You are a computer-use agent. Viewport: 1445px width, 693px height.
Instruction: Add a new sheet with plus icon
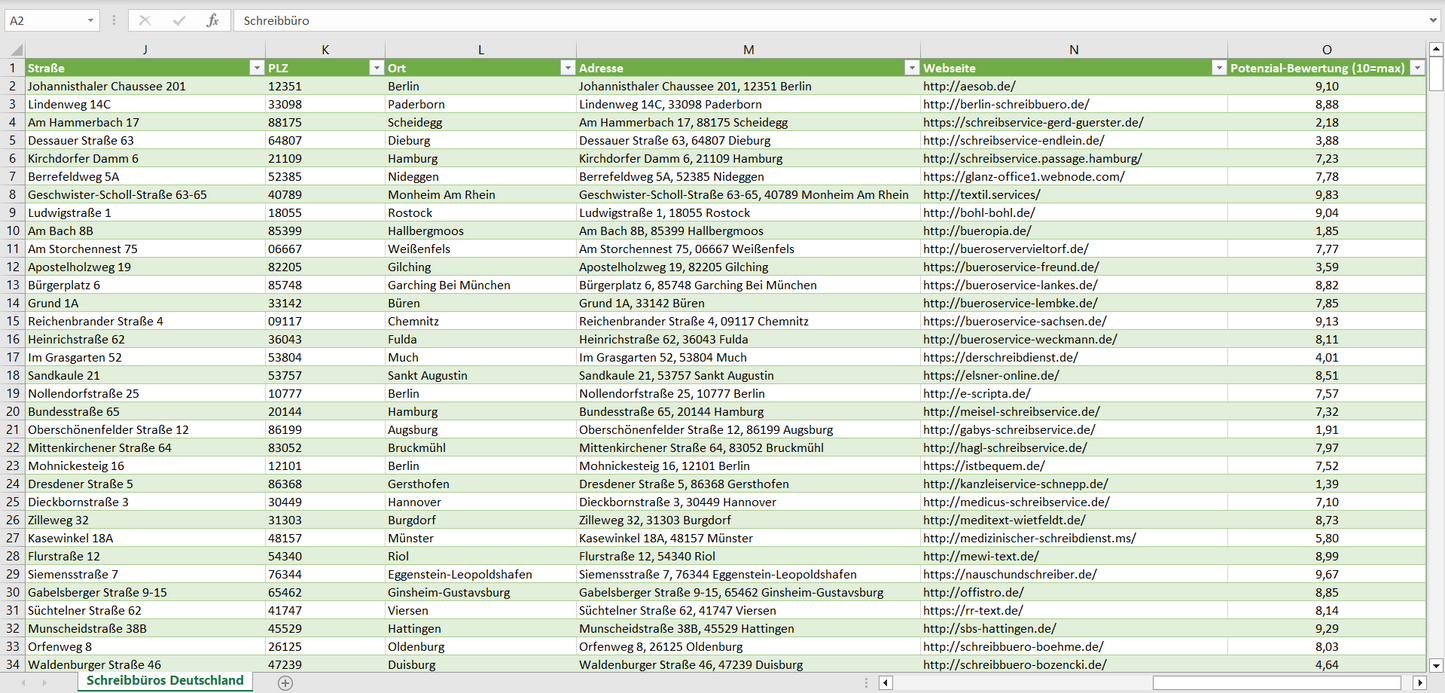(285, 682)
